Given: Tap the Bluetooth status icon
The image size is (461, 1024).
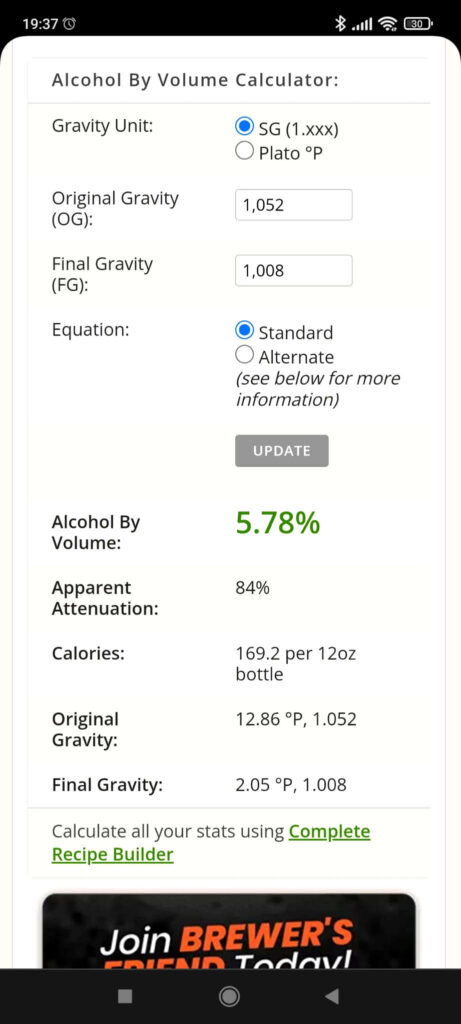Looking at the screenshot, I should pyautogui.click(x=340, y=24).
